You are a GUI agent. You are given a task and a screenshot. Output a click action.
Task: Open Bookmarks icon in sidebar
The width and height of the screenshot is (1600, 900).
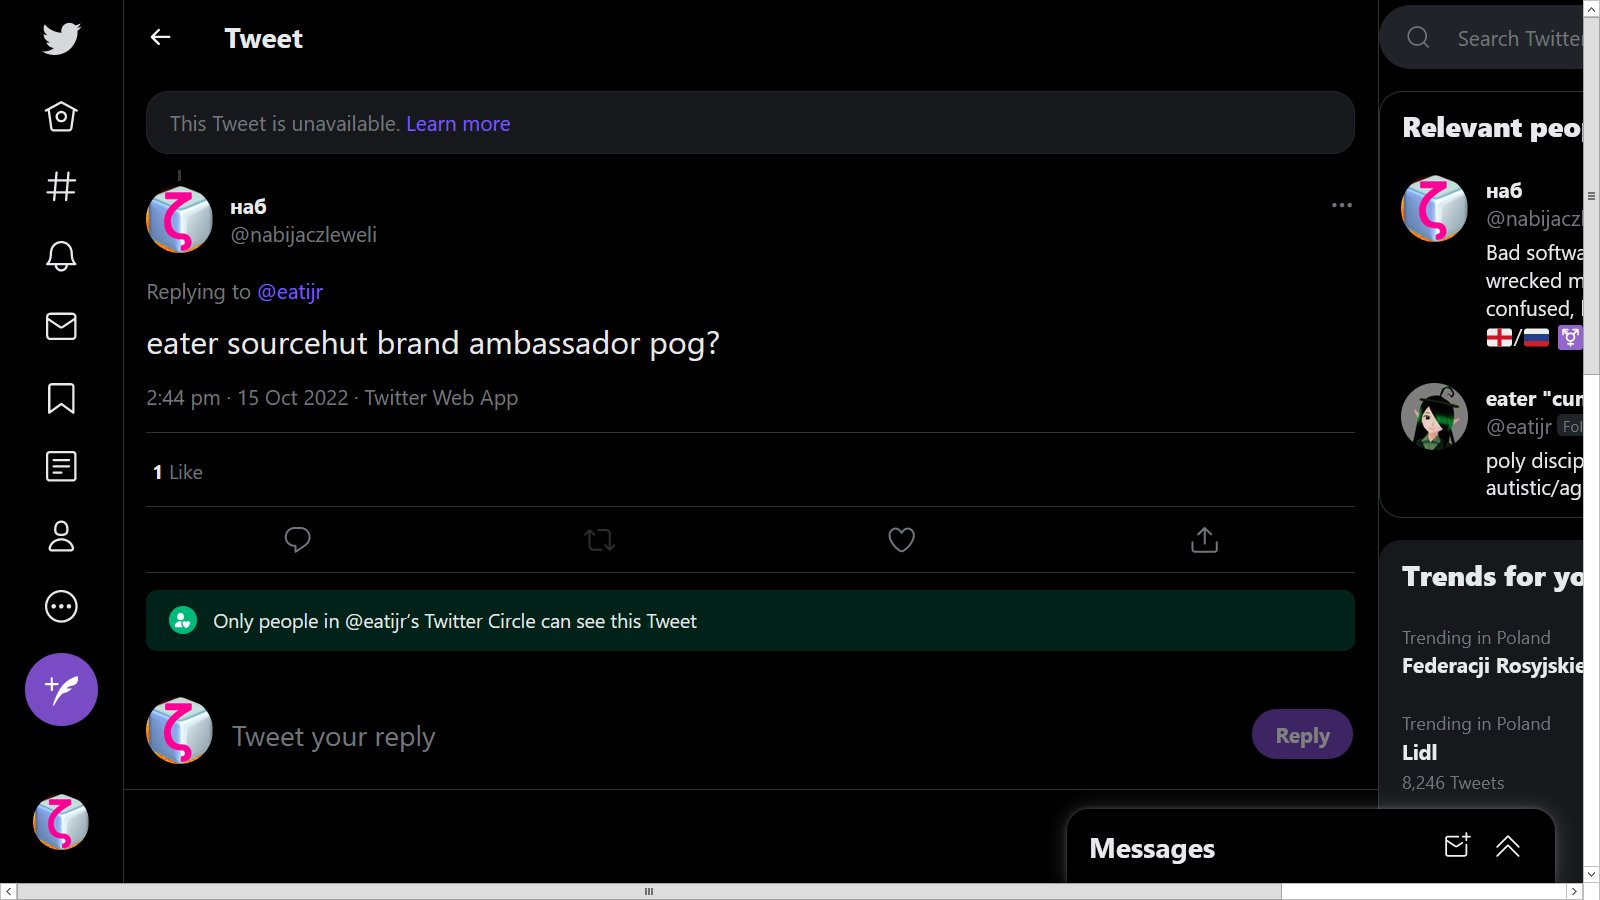[x=61, y=398]
